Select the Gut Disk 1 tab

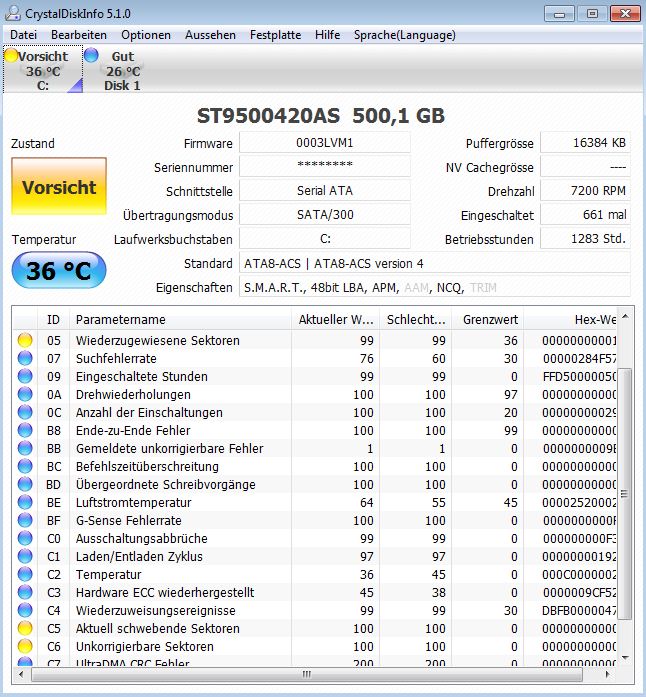(x=116, y=70)
